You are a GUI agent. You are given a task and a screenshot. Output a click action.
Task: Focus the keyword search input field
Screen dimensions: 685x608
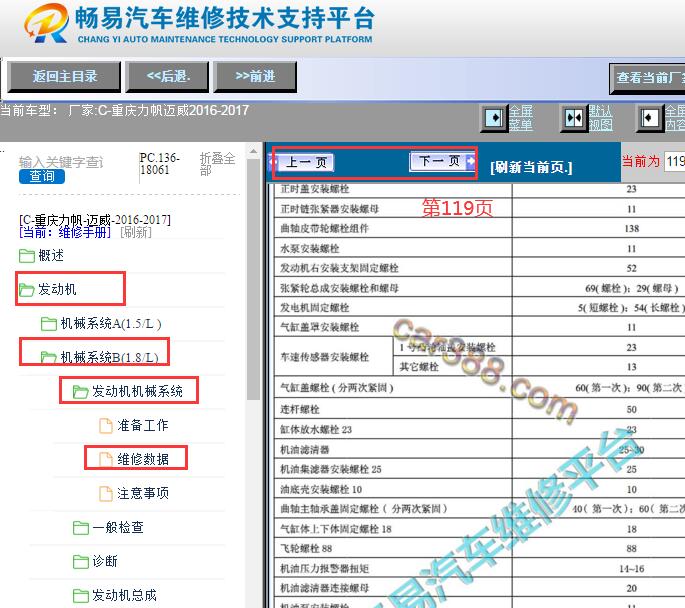[61, 162]
